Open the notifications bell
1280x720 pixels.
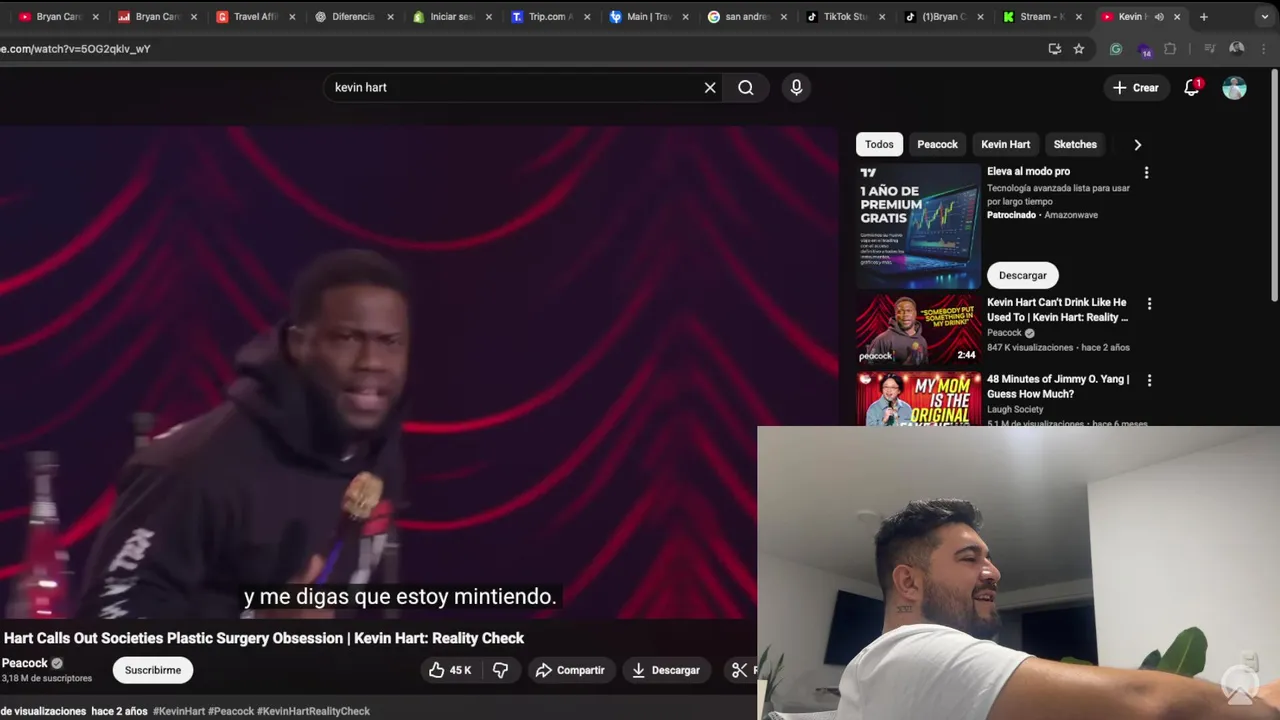(x=1192, y=88)
